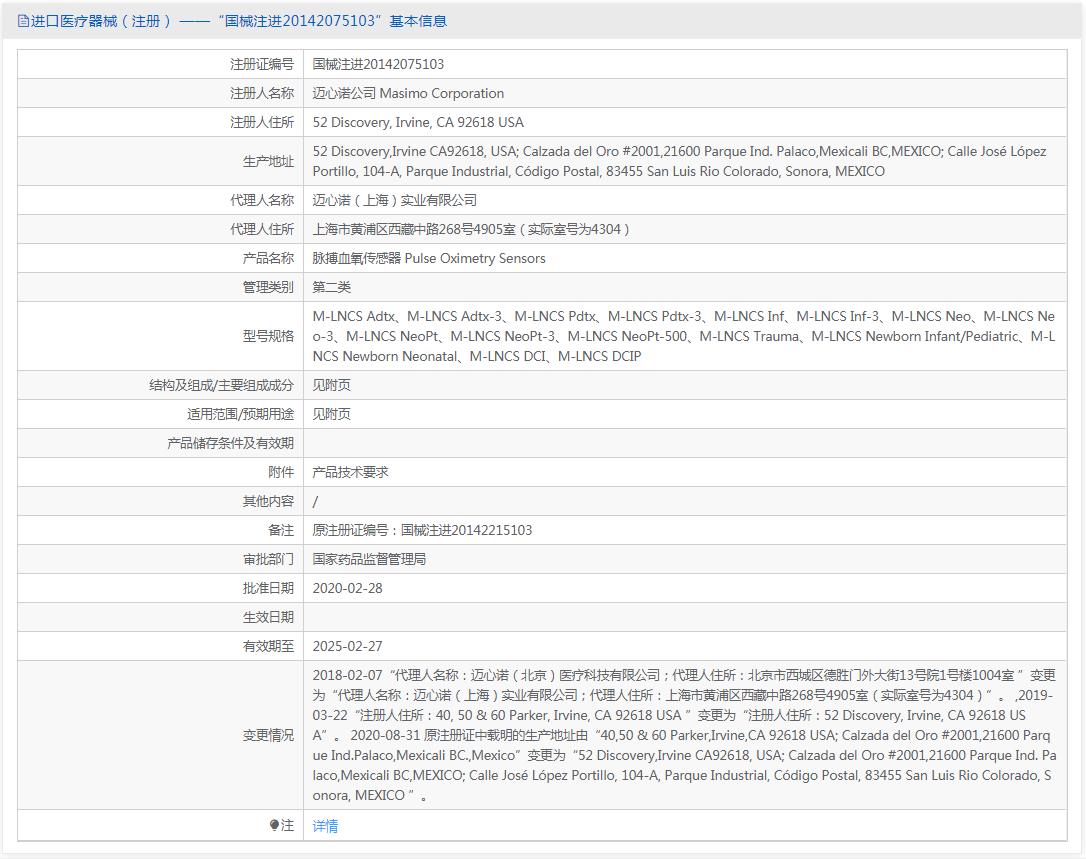Click the 审批部门 label
Viewport: 1086px width, 859px height.
(x=268, y=560)
